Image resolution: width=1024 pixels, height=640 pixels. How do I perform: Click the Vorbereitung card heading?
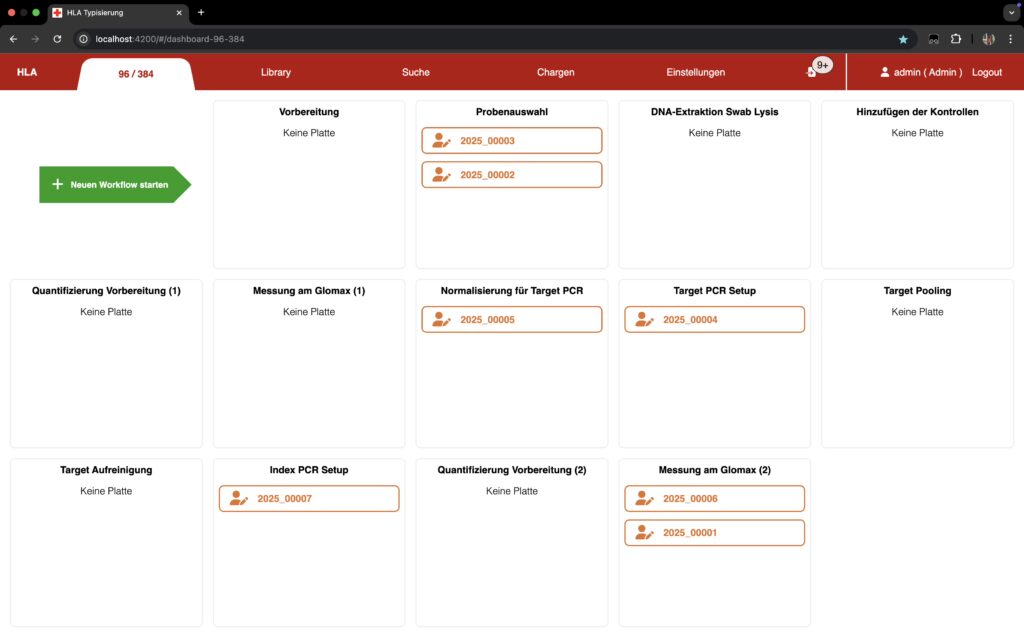[309, 112]
